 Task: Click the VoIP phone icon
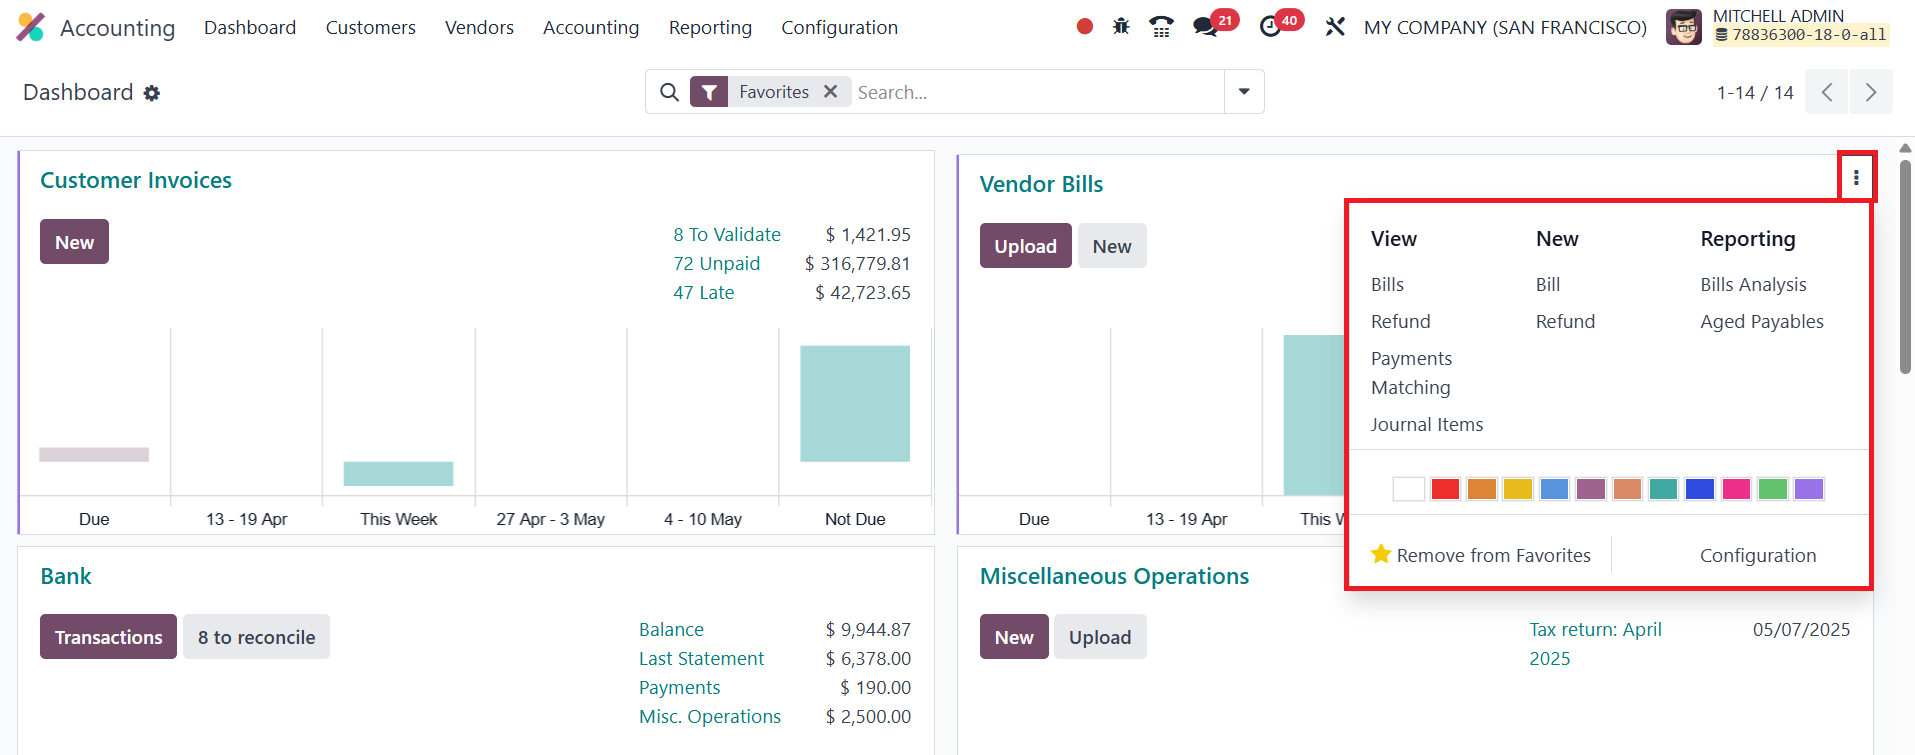click(x=1161, y=27)
